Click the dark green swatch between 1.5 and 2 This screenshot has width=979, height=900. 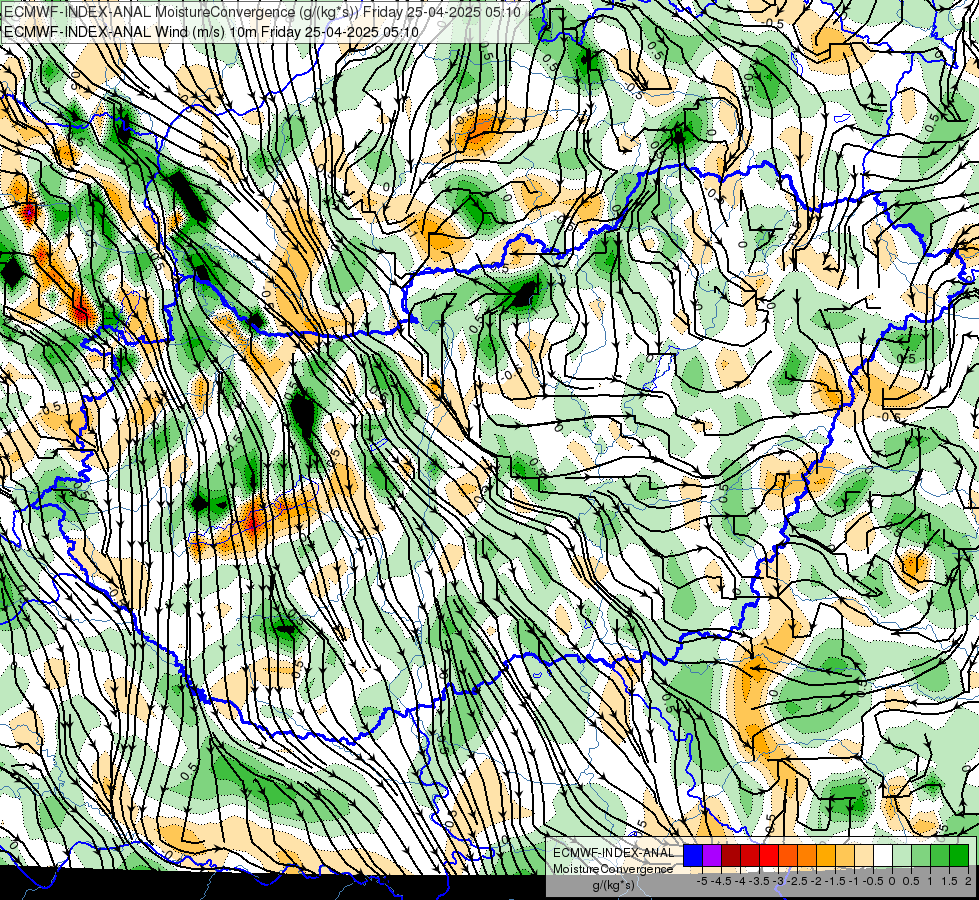[959, 856]
